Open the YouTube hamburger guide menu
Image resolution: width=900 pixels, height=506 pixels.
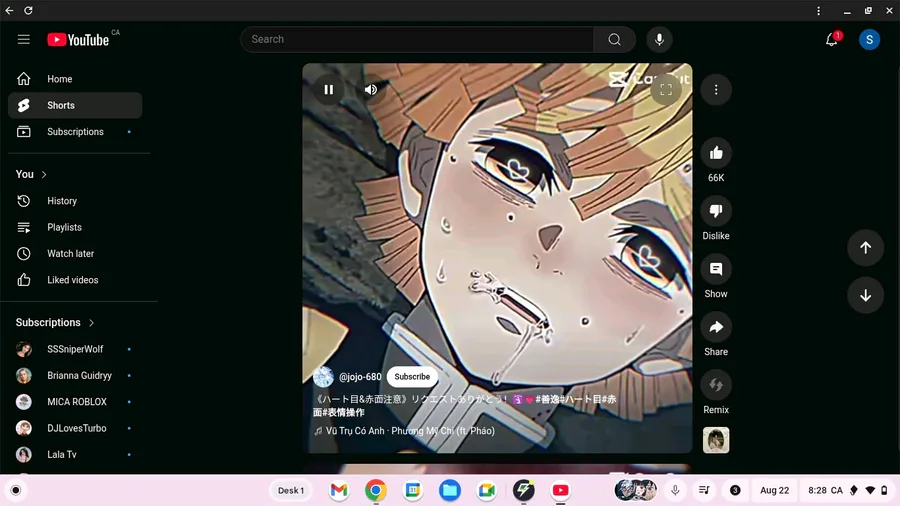[x=24, y=40]
